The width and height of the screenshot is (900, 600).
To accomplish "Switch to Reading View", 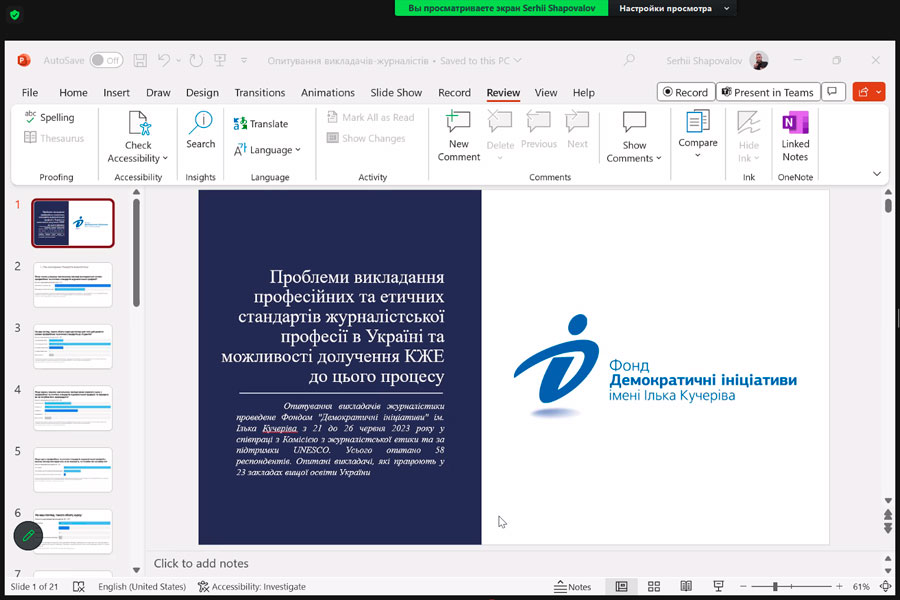I will pos(686,587).
